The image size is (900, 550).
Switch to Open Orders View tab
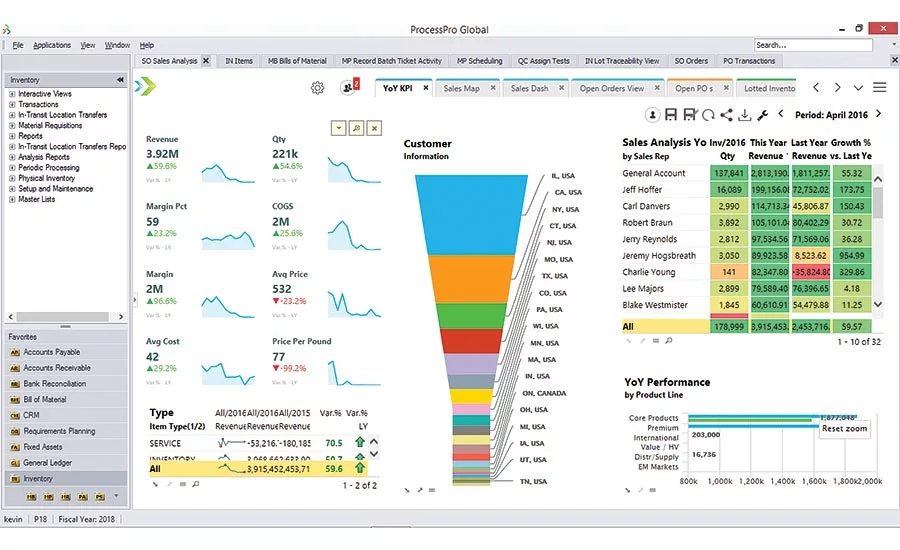[x=612, y=88]
